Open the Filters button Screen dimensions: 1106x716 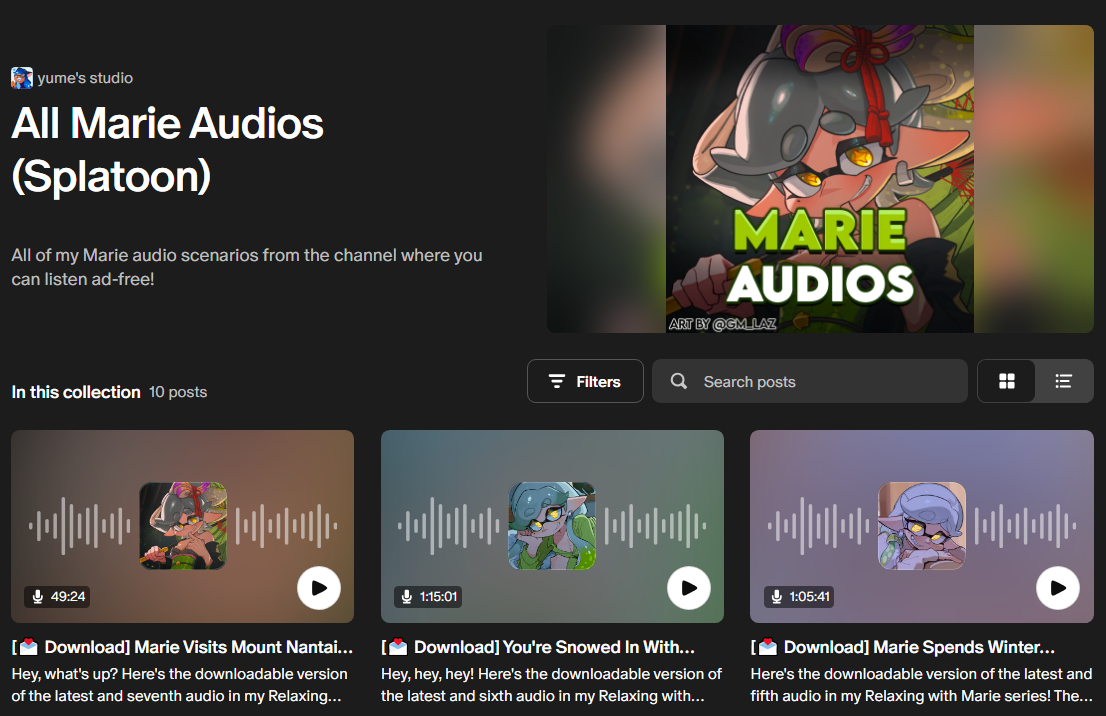pyautogui.click(x=585, y=381)
